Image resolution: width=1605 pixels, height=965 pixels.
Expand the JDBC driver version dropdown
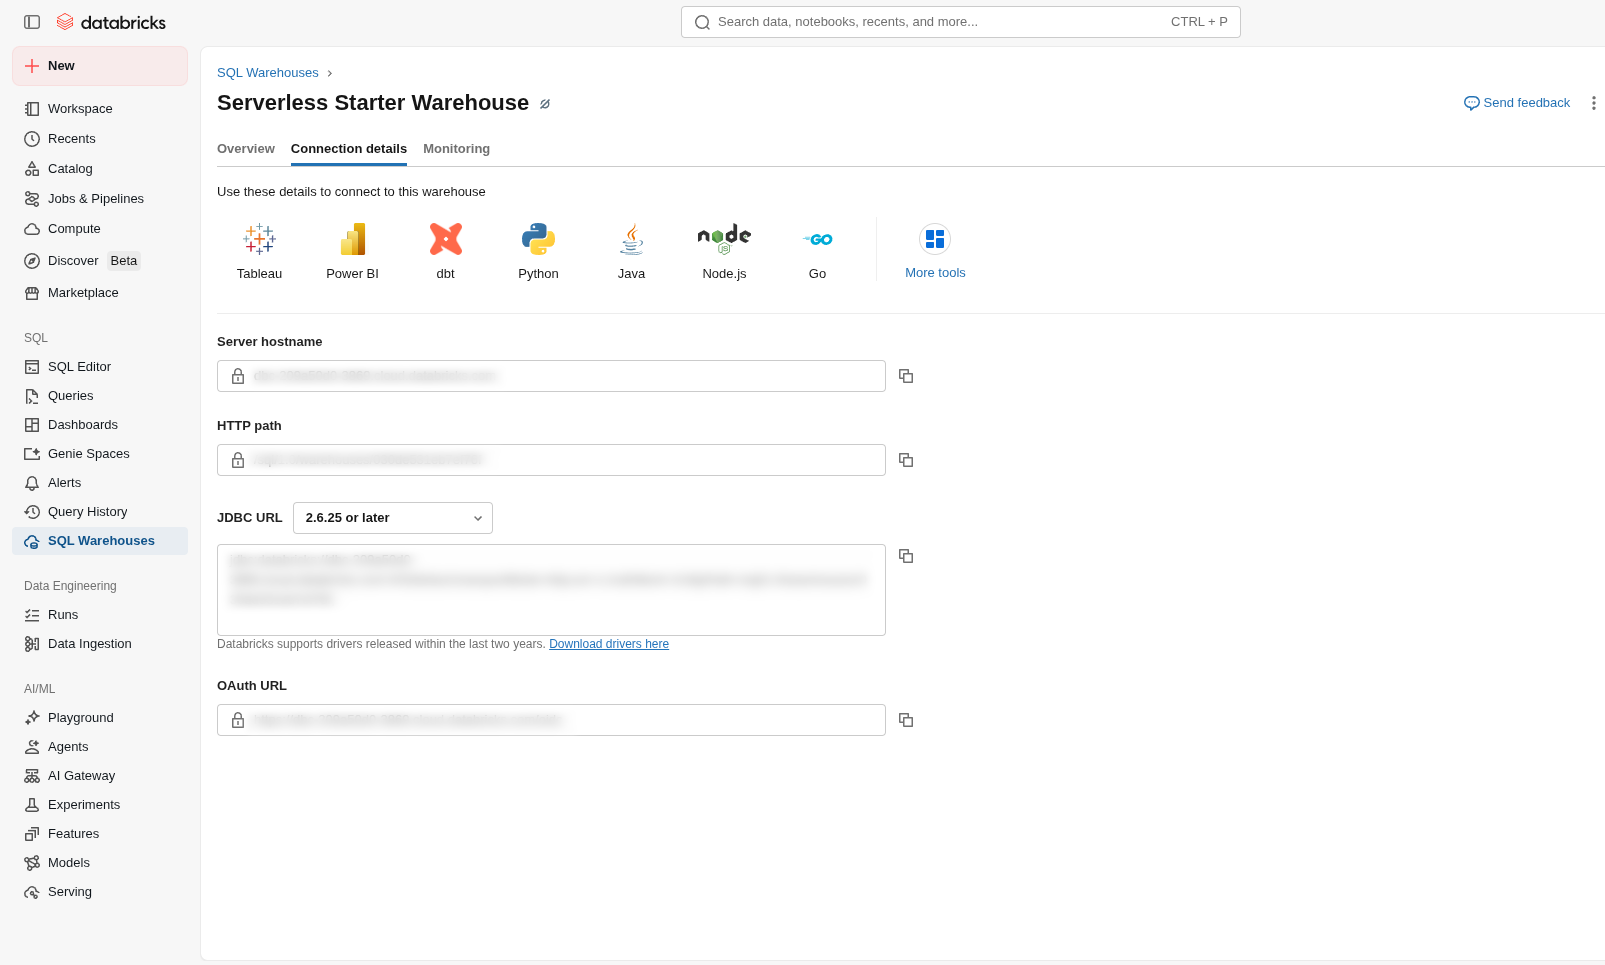click(393, 518)
